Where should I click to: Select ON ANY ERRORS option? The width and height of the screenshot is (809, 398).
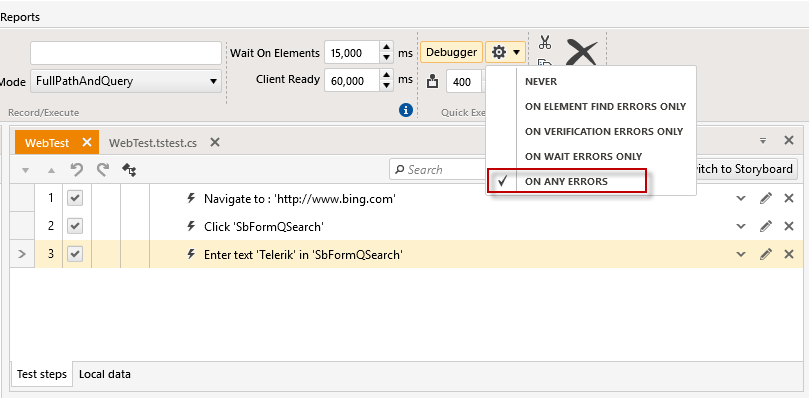(x=567, y=181)
